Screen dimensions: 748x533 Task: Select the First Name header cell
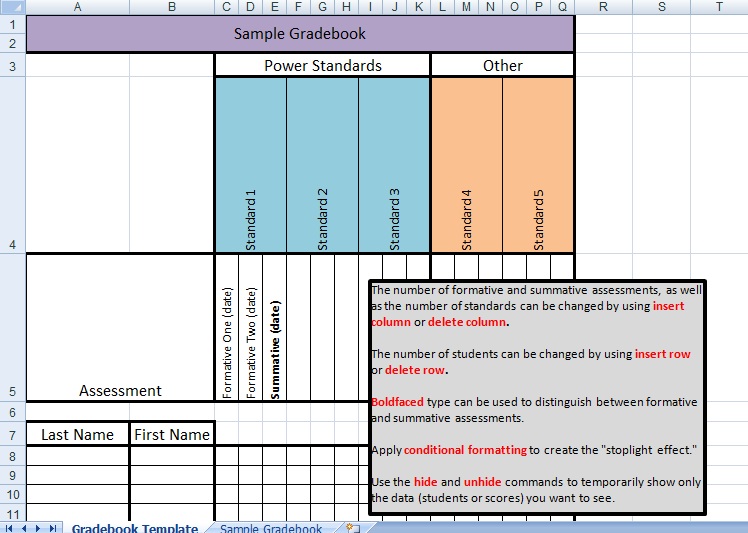tap(172, 434)
